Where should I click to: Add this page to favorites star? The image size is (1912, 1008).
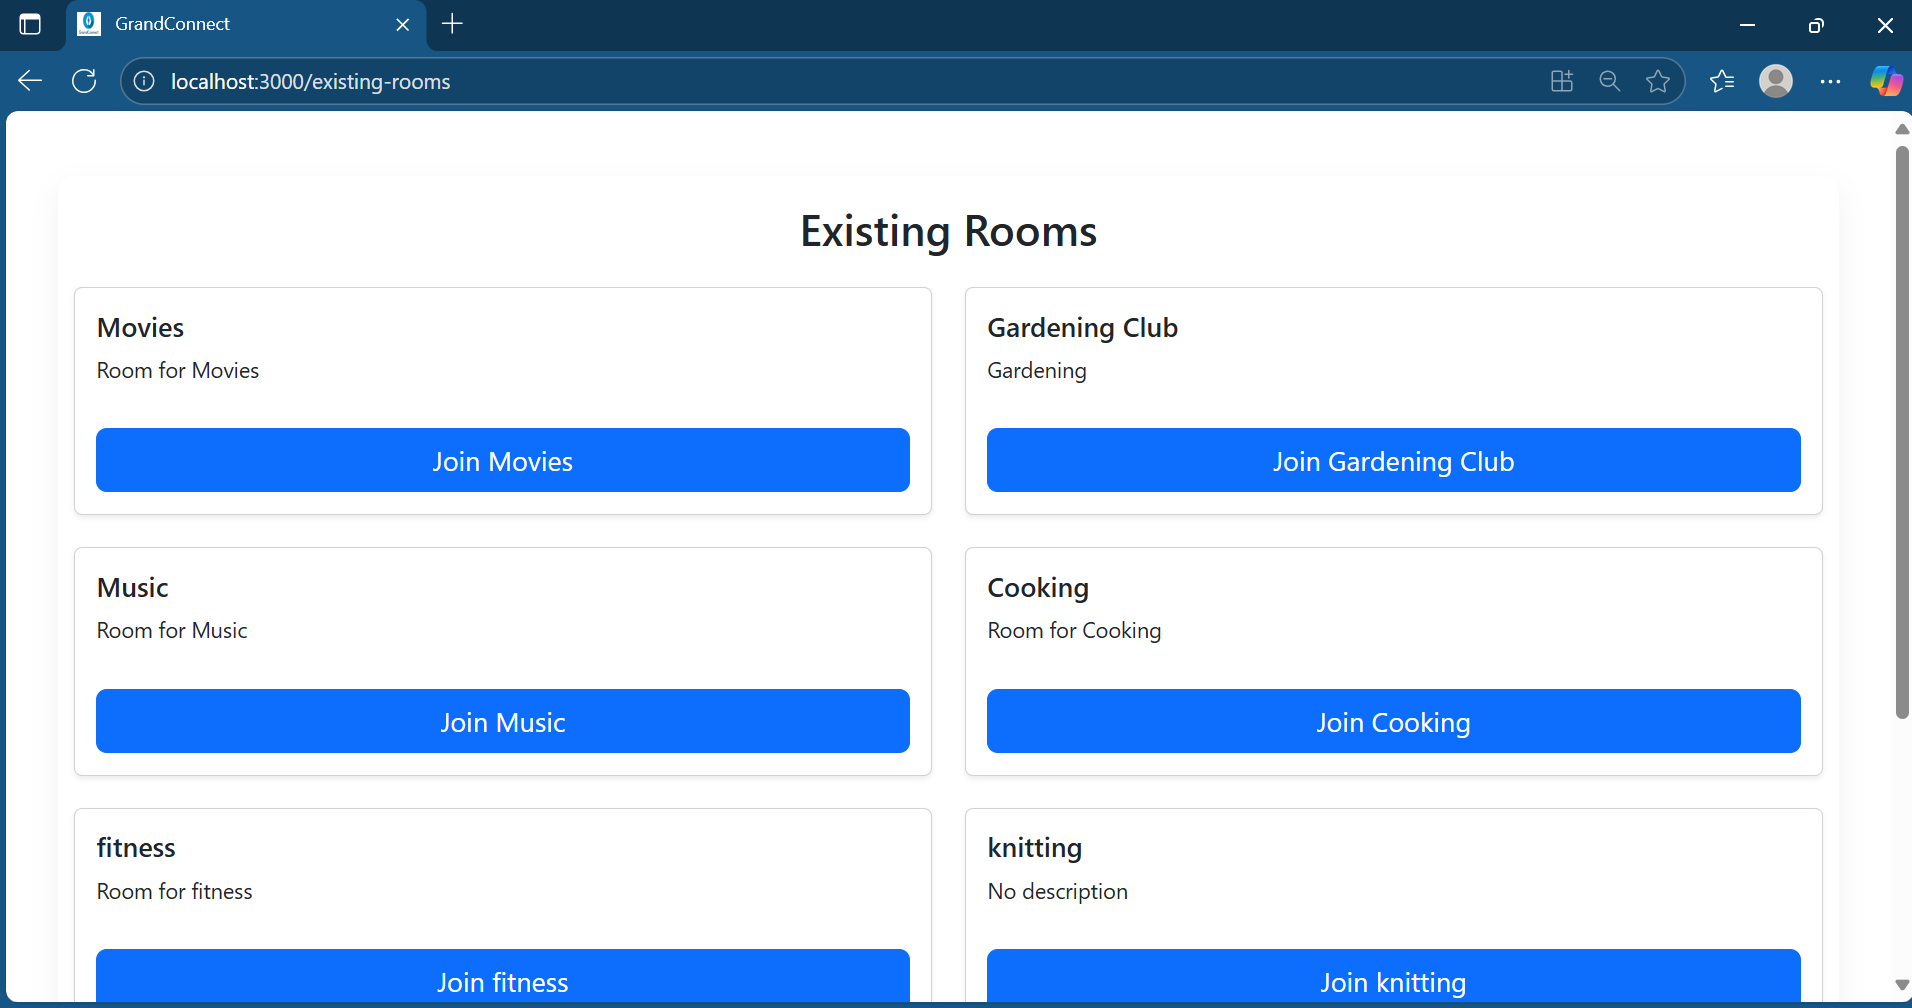(x=1658, y=81)
